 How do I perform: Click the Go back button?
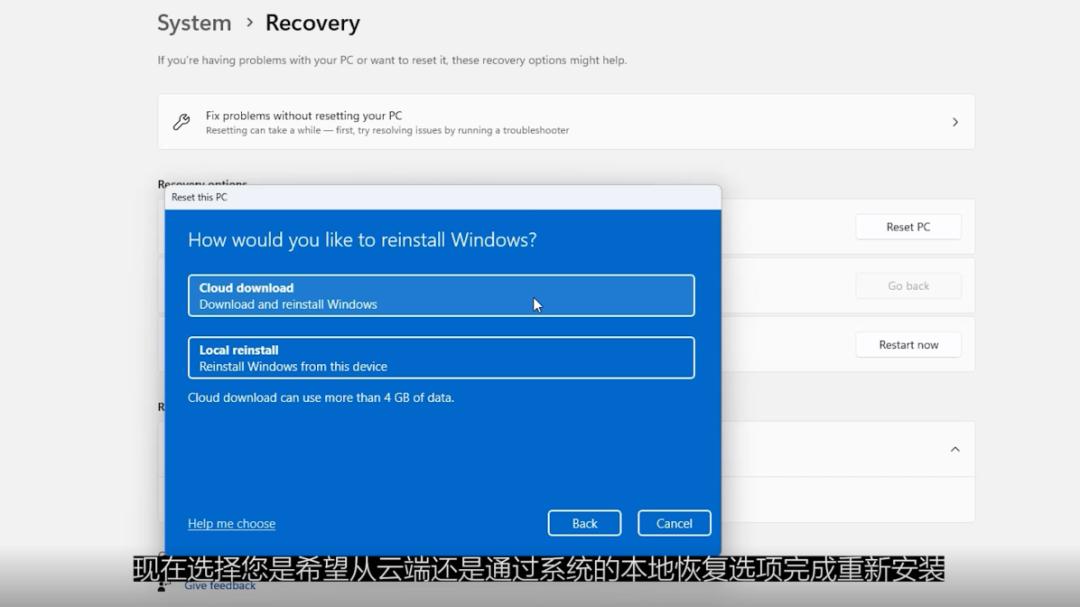(x=907, y=285)
